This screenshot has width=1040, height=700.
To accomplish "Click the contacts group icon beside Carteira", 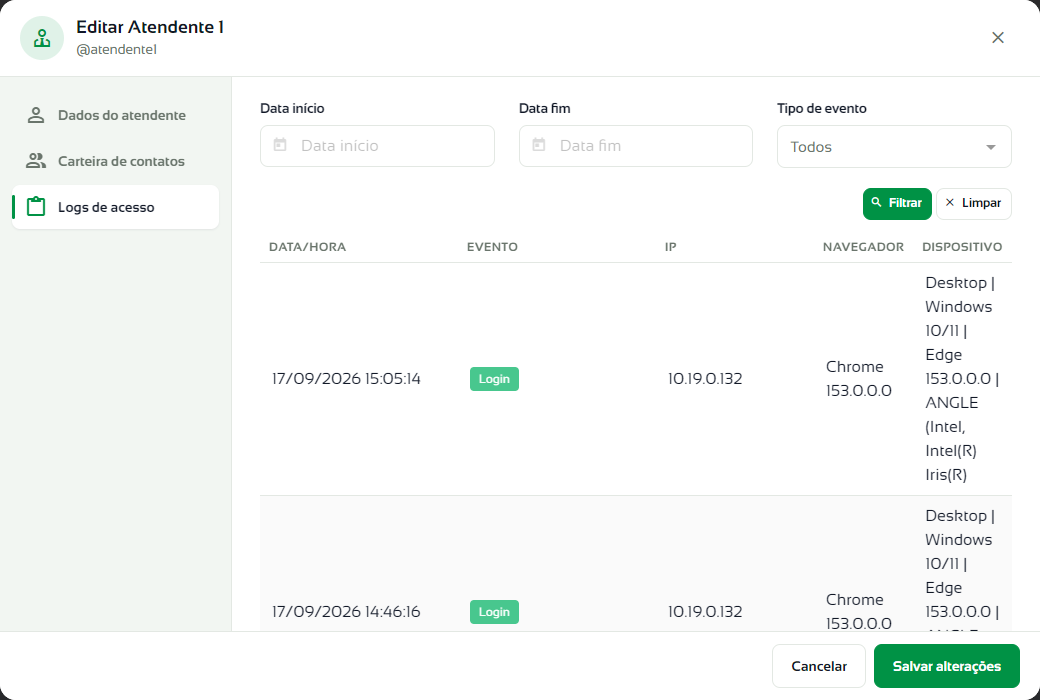I will pyautogui.click(x=36, y=161).
